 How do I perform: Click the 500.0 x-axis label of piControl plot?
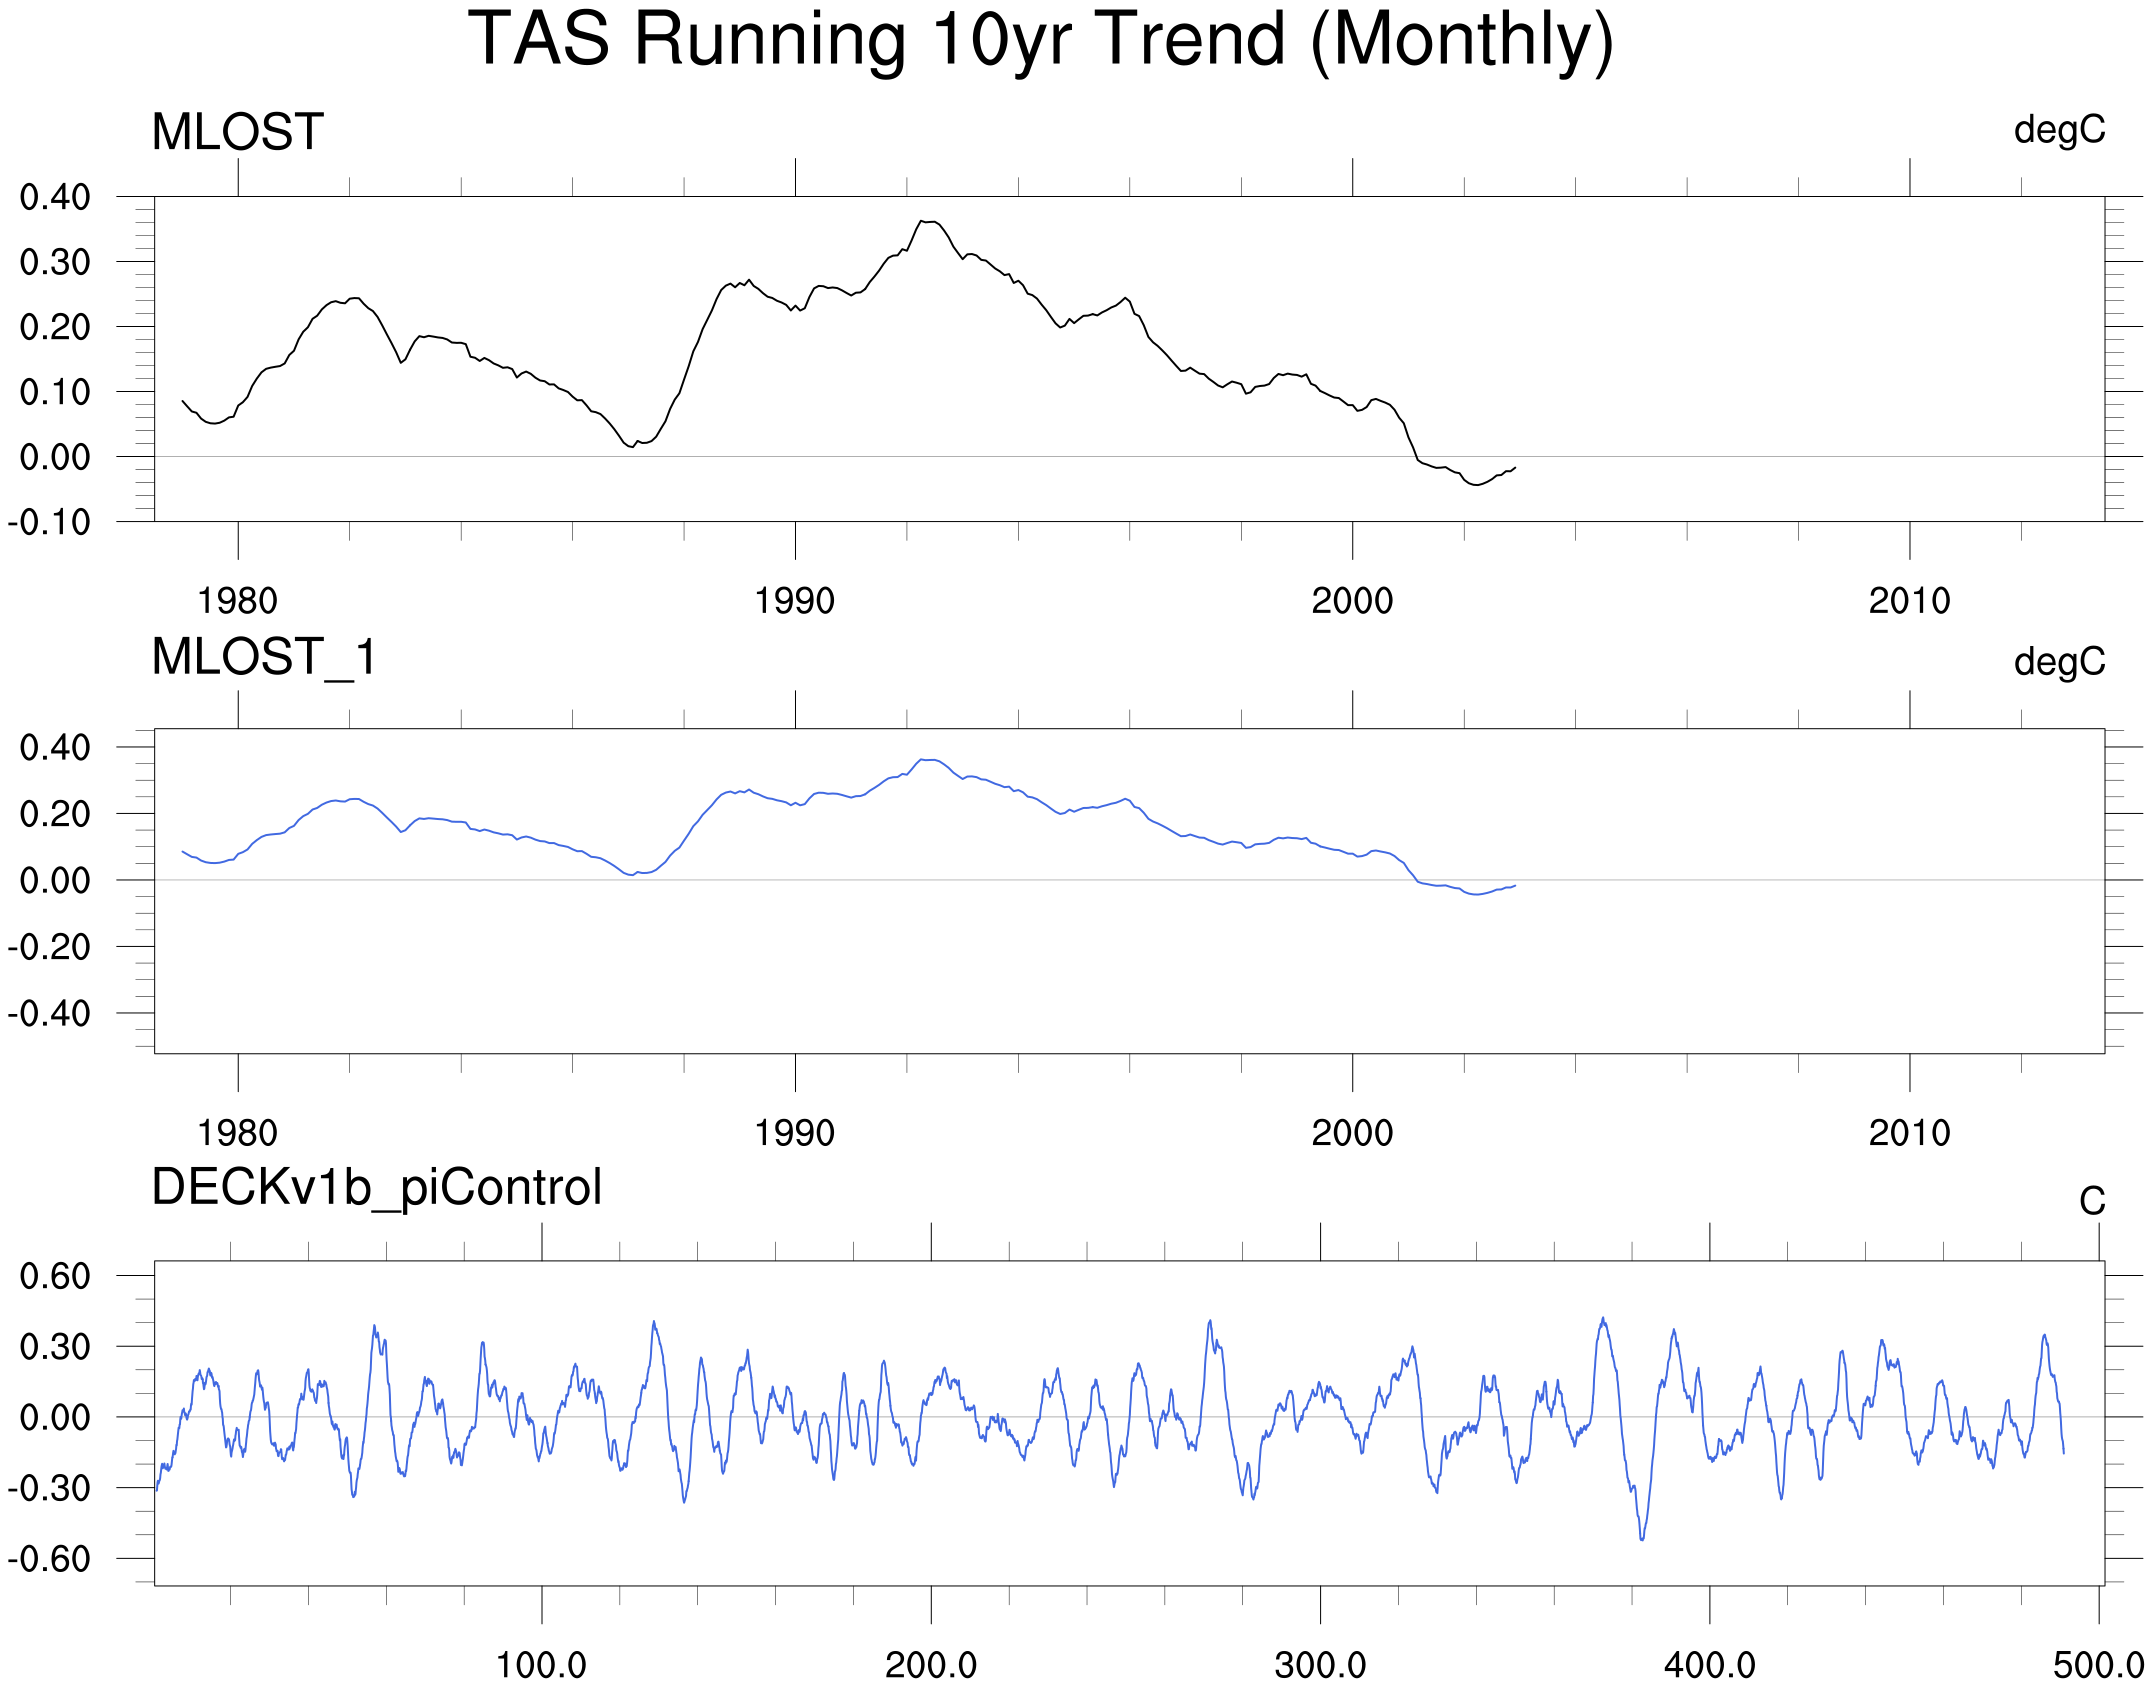[x=2098, y=1665]
